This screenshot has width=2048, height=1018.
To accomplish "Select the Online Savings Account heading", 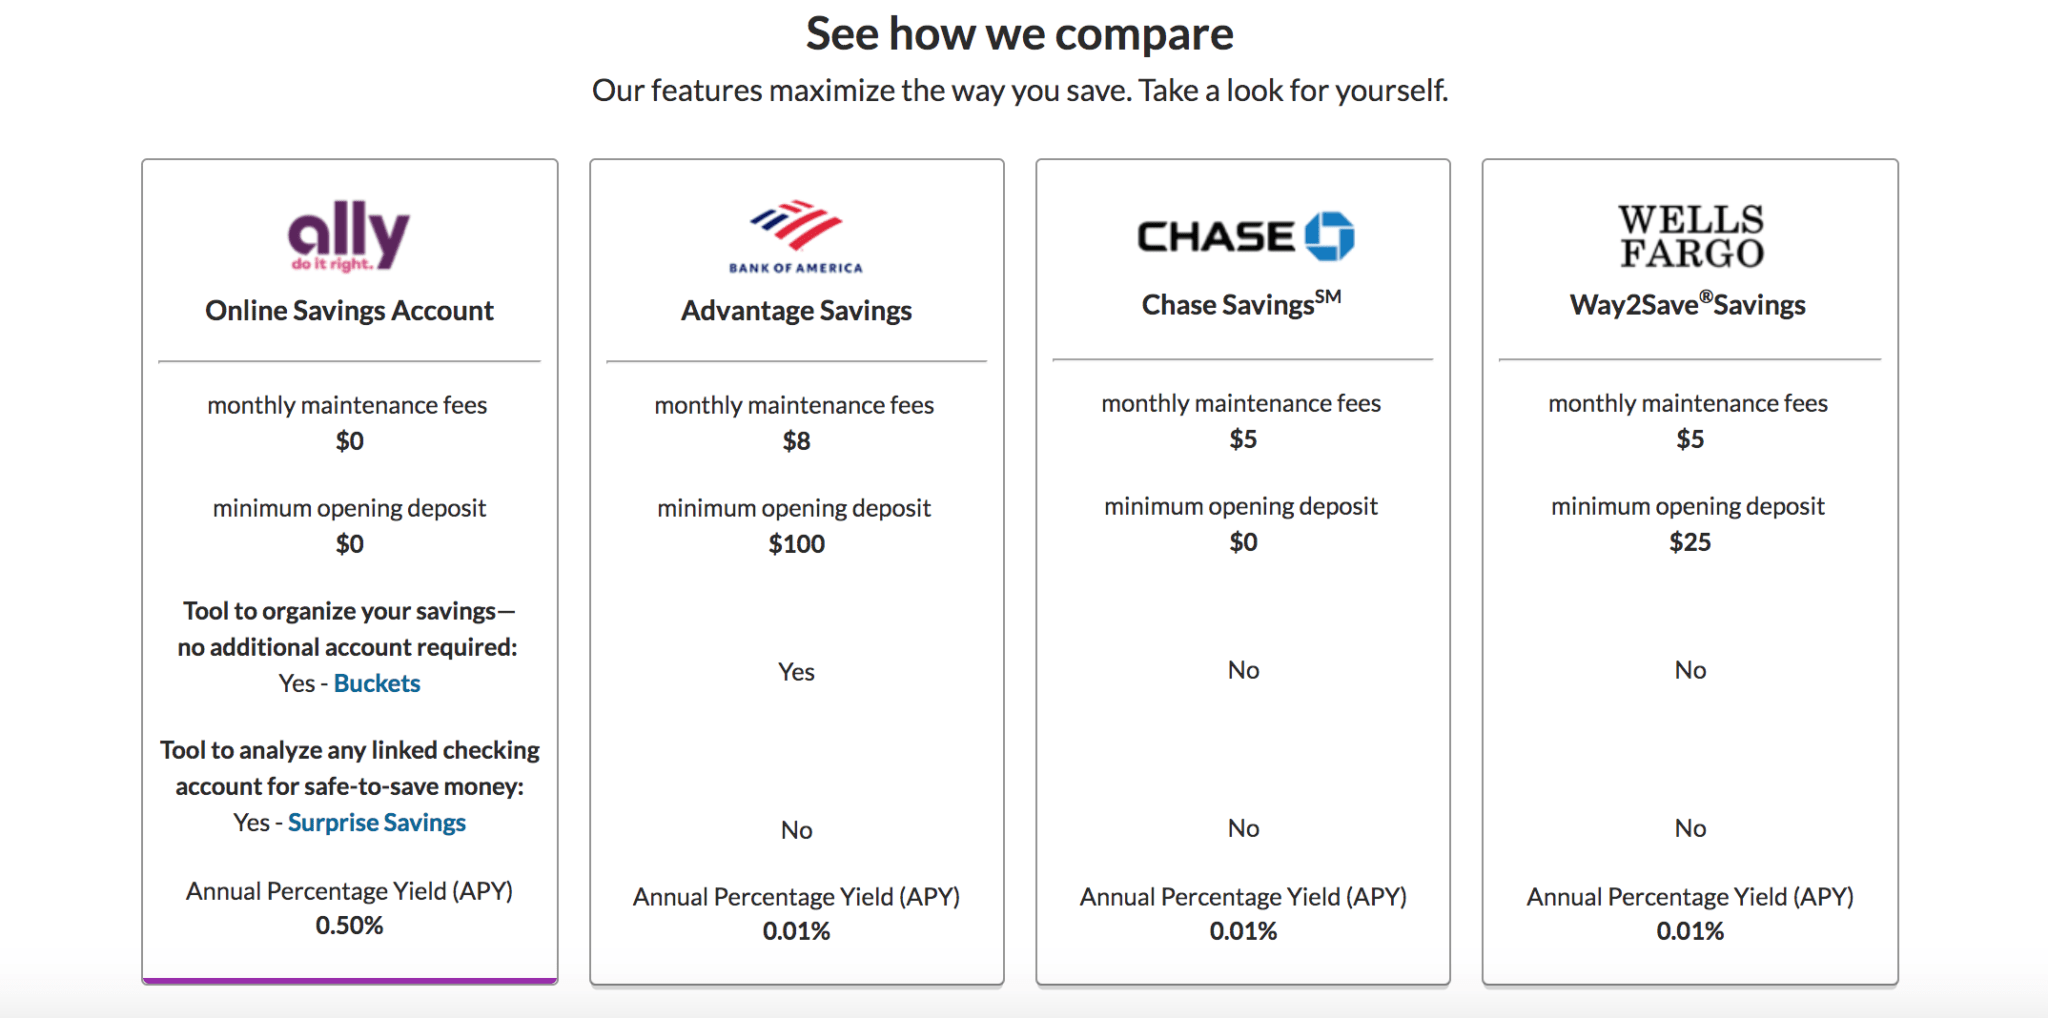I will [x=349, y=311].
